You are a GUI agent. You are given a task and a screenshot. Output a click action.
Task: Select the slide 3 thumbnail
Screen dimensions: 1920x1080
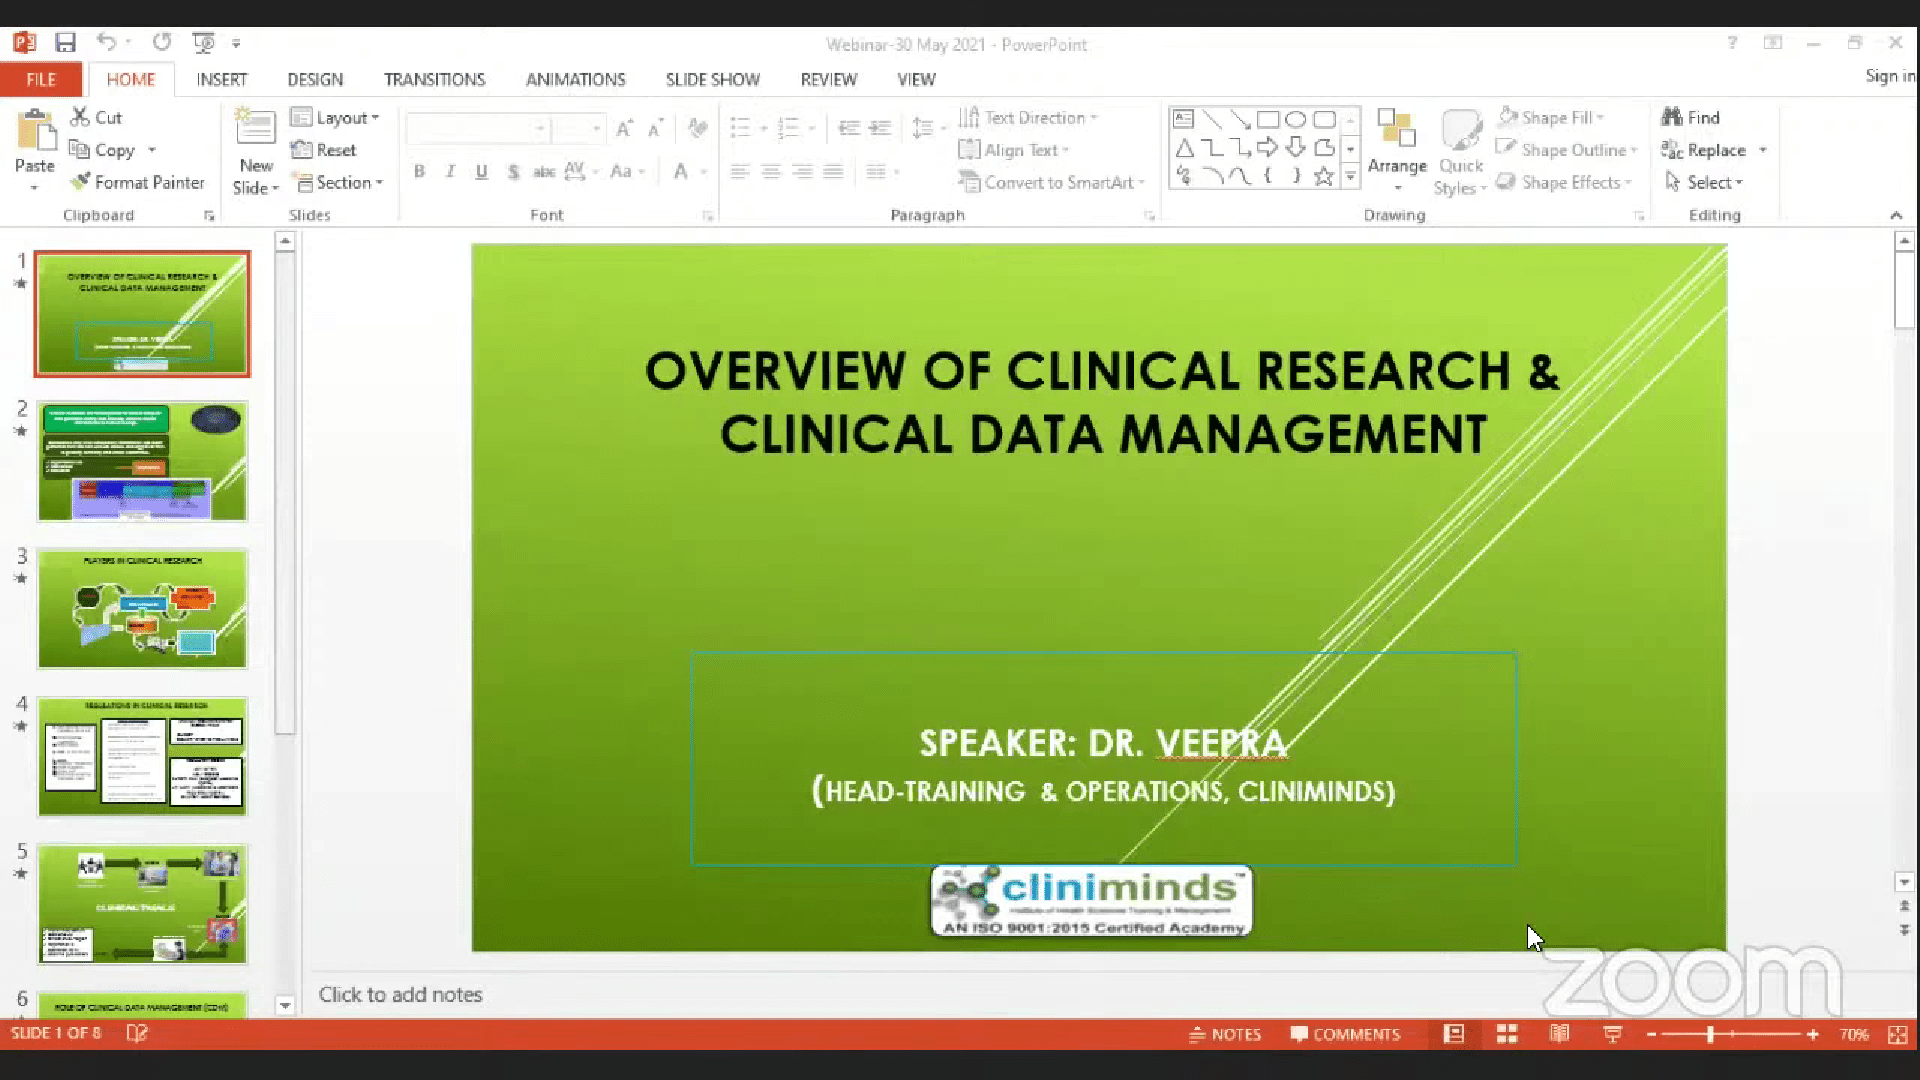[x=142, y=608]
